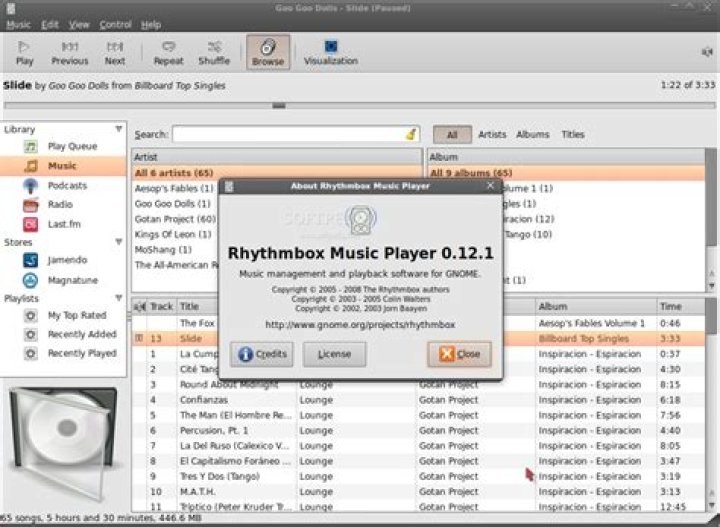
Task: Select the 'Tres Y Dos (Tango)' track
Action: [419, 477]
